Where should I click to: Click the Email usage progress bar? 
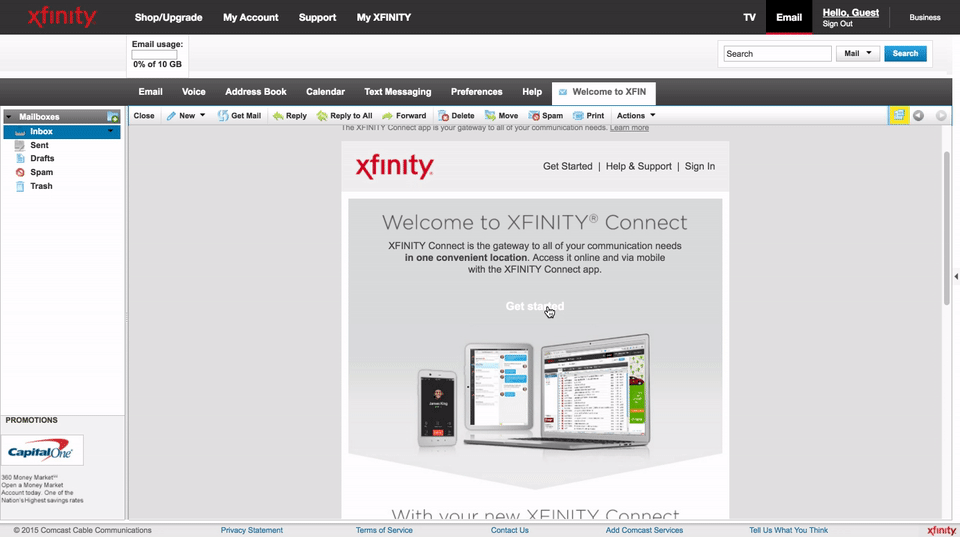coord(154,54)
